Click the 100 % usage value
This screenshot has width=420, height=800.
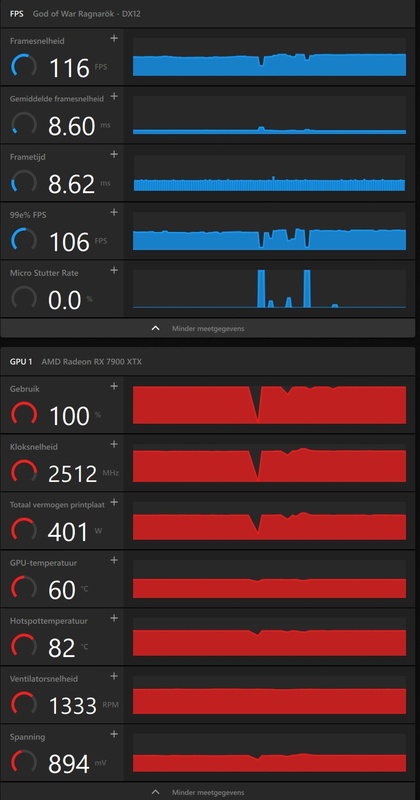tap(69, 416)
